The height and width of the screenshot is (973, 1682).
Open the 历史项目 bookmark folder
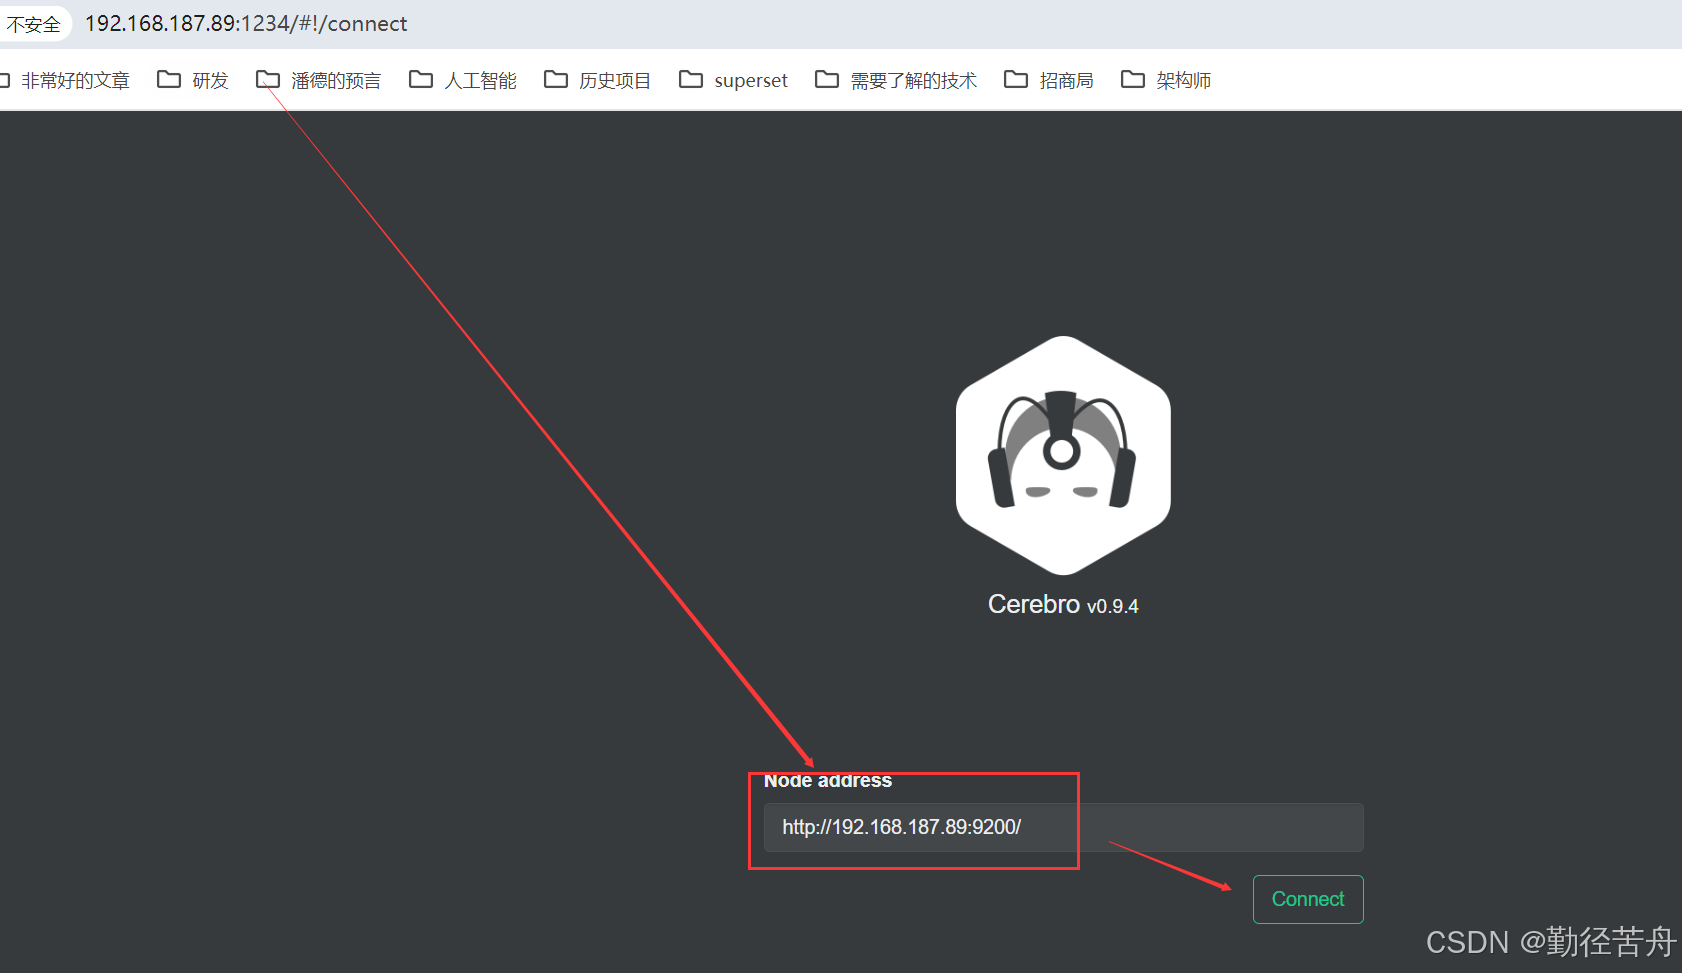point(597,80)
